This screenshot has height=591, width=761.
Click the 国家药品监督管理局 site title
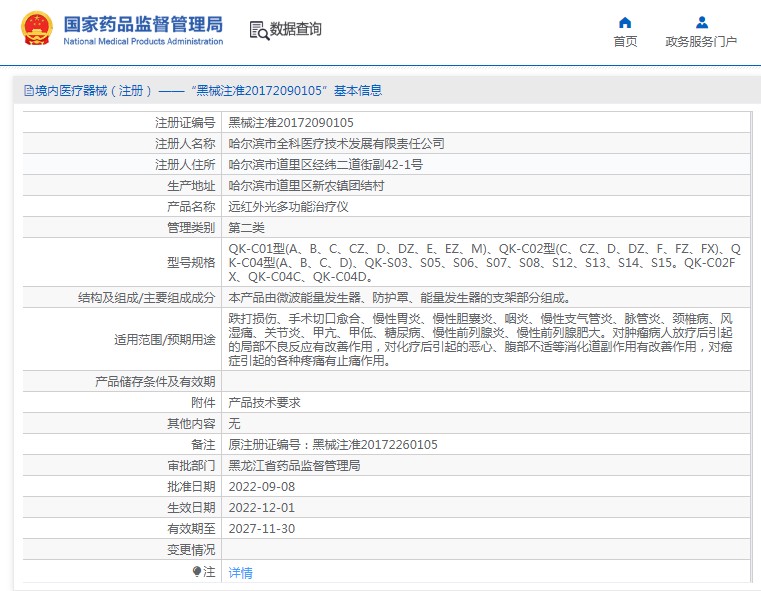tap(142, 25)
